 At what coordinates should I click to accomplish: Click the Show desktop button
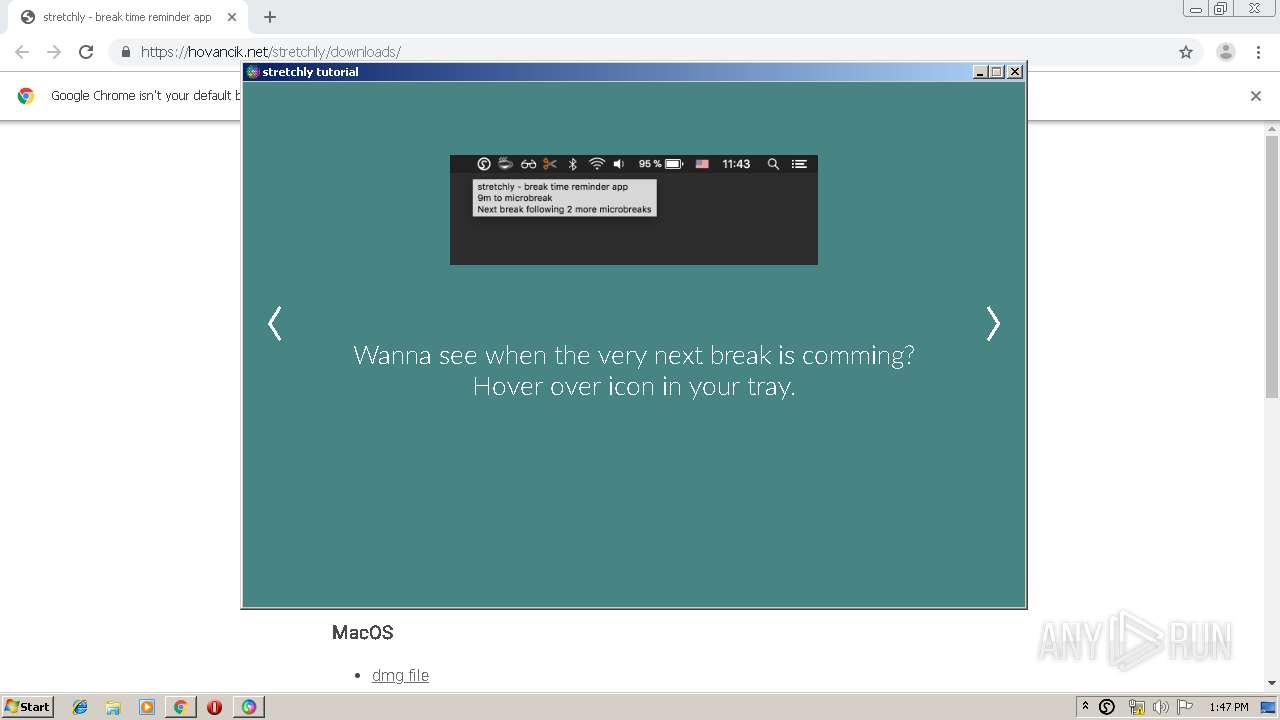[1269, 707]
